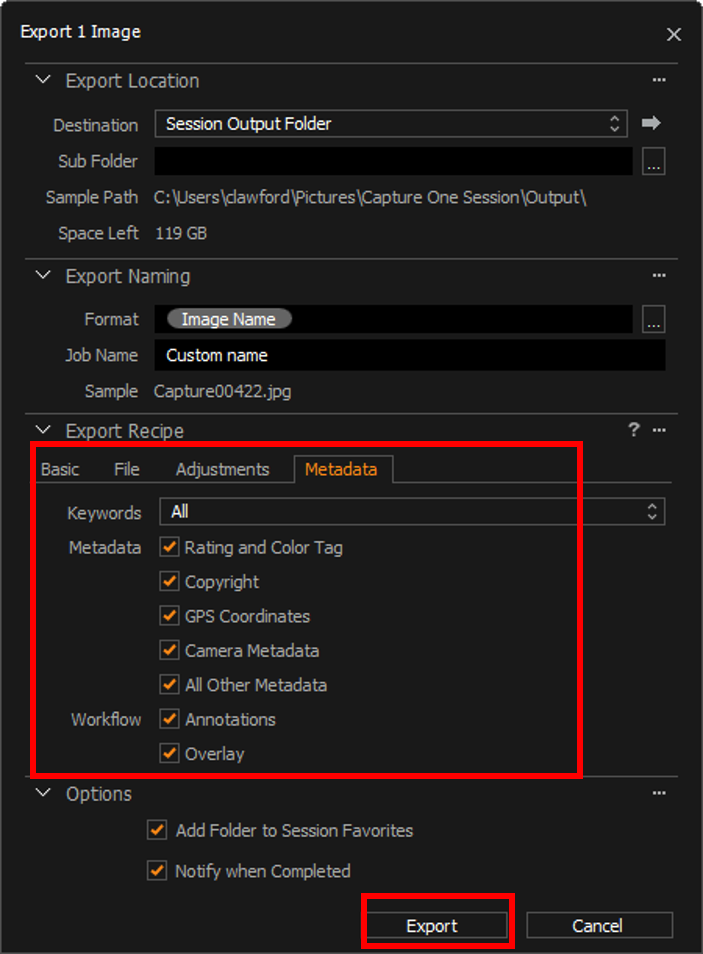Collapse the Export Naming section
The height and width of the screenshot is (954, 703).
[43, 276]
